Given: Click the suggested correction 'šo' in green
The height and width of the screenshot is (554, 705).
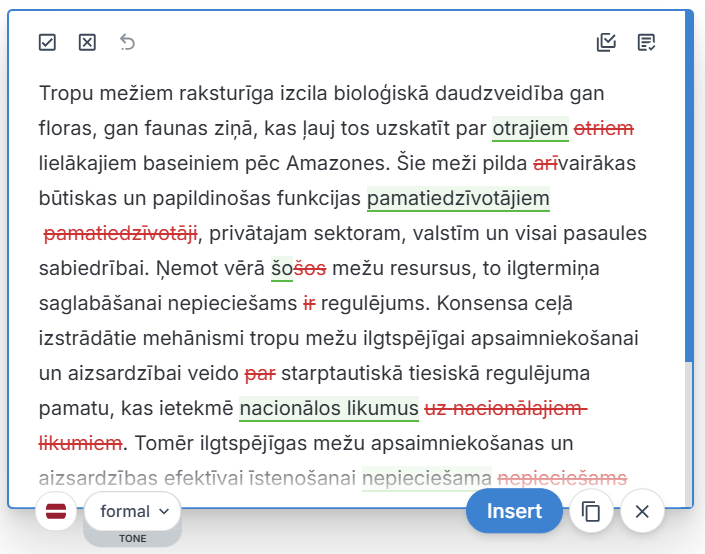Looking at the screenshot, I should tap(281, 269).
